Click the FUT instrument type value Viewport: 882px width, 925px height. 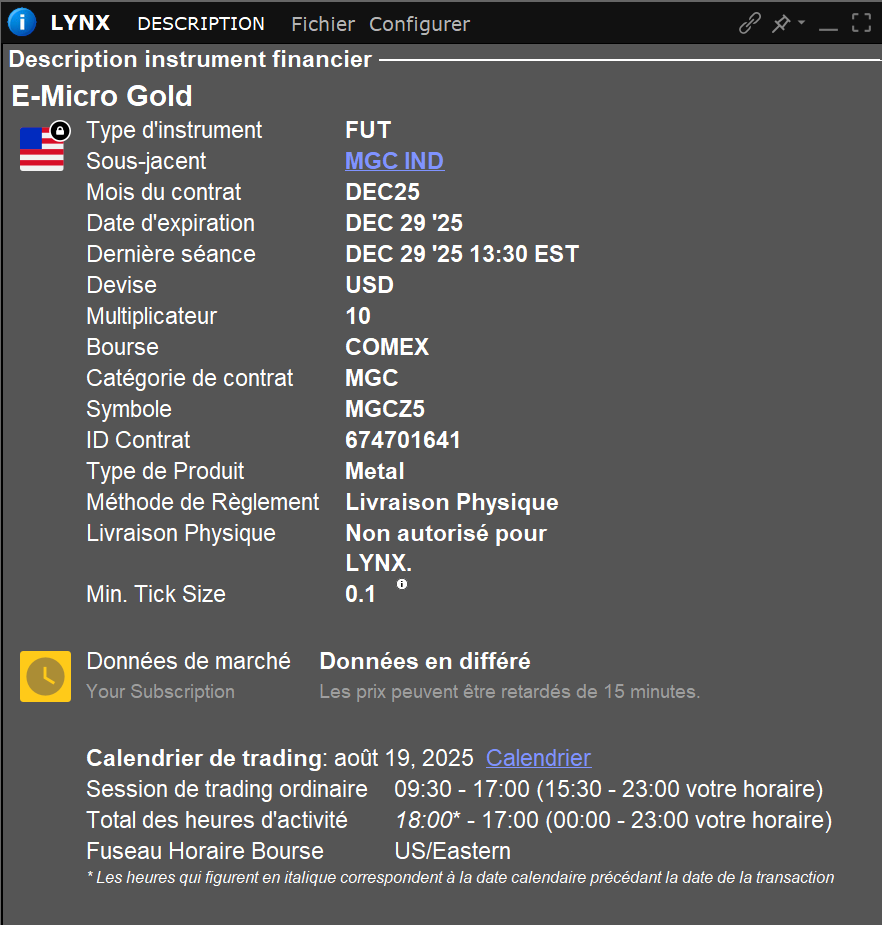[x=368, y=130]
